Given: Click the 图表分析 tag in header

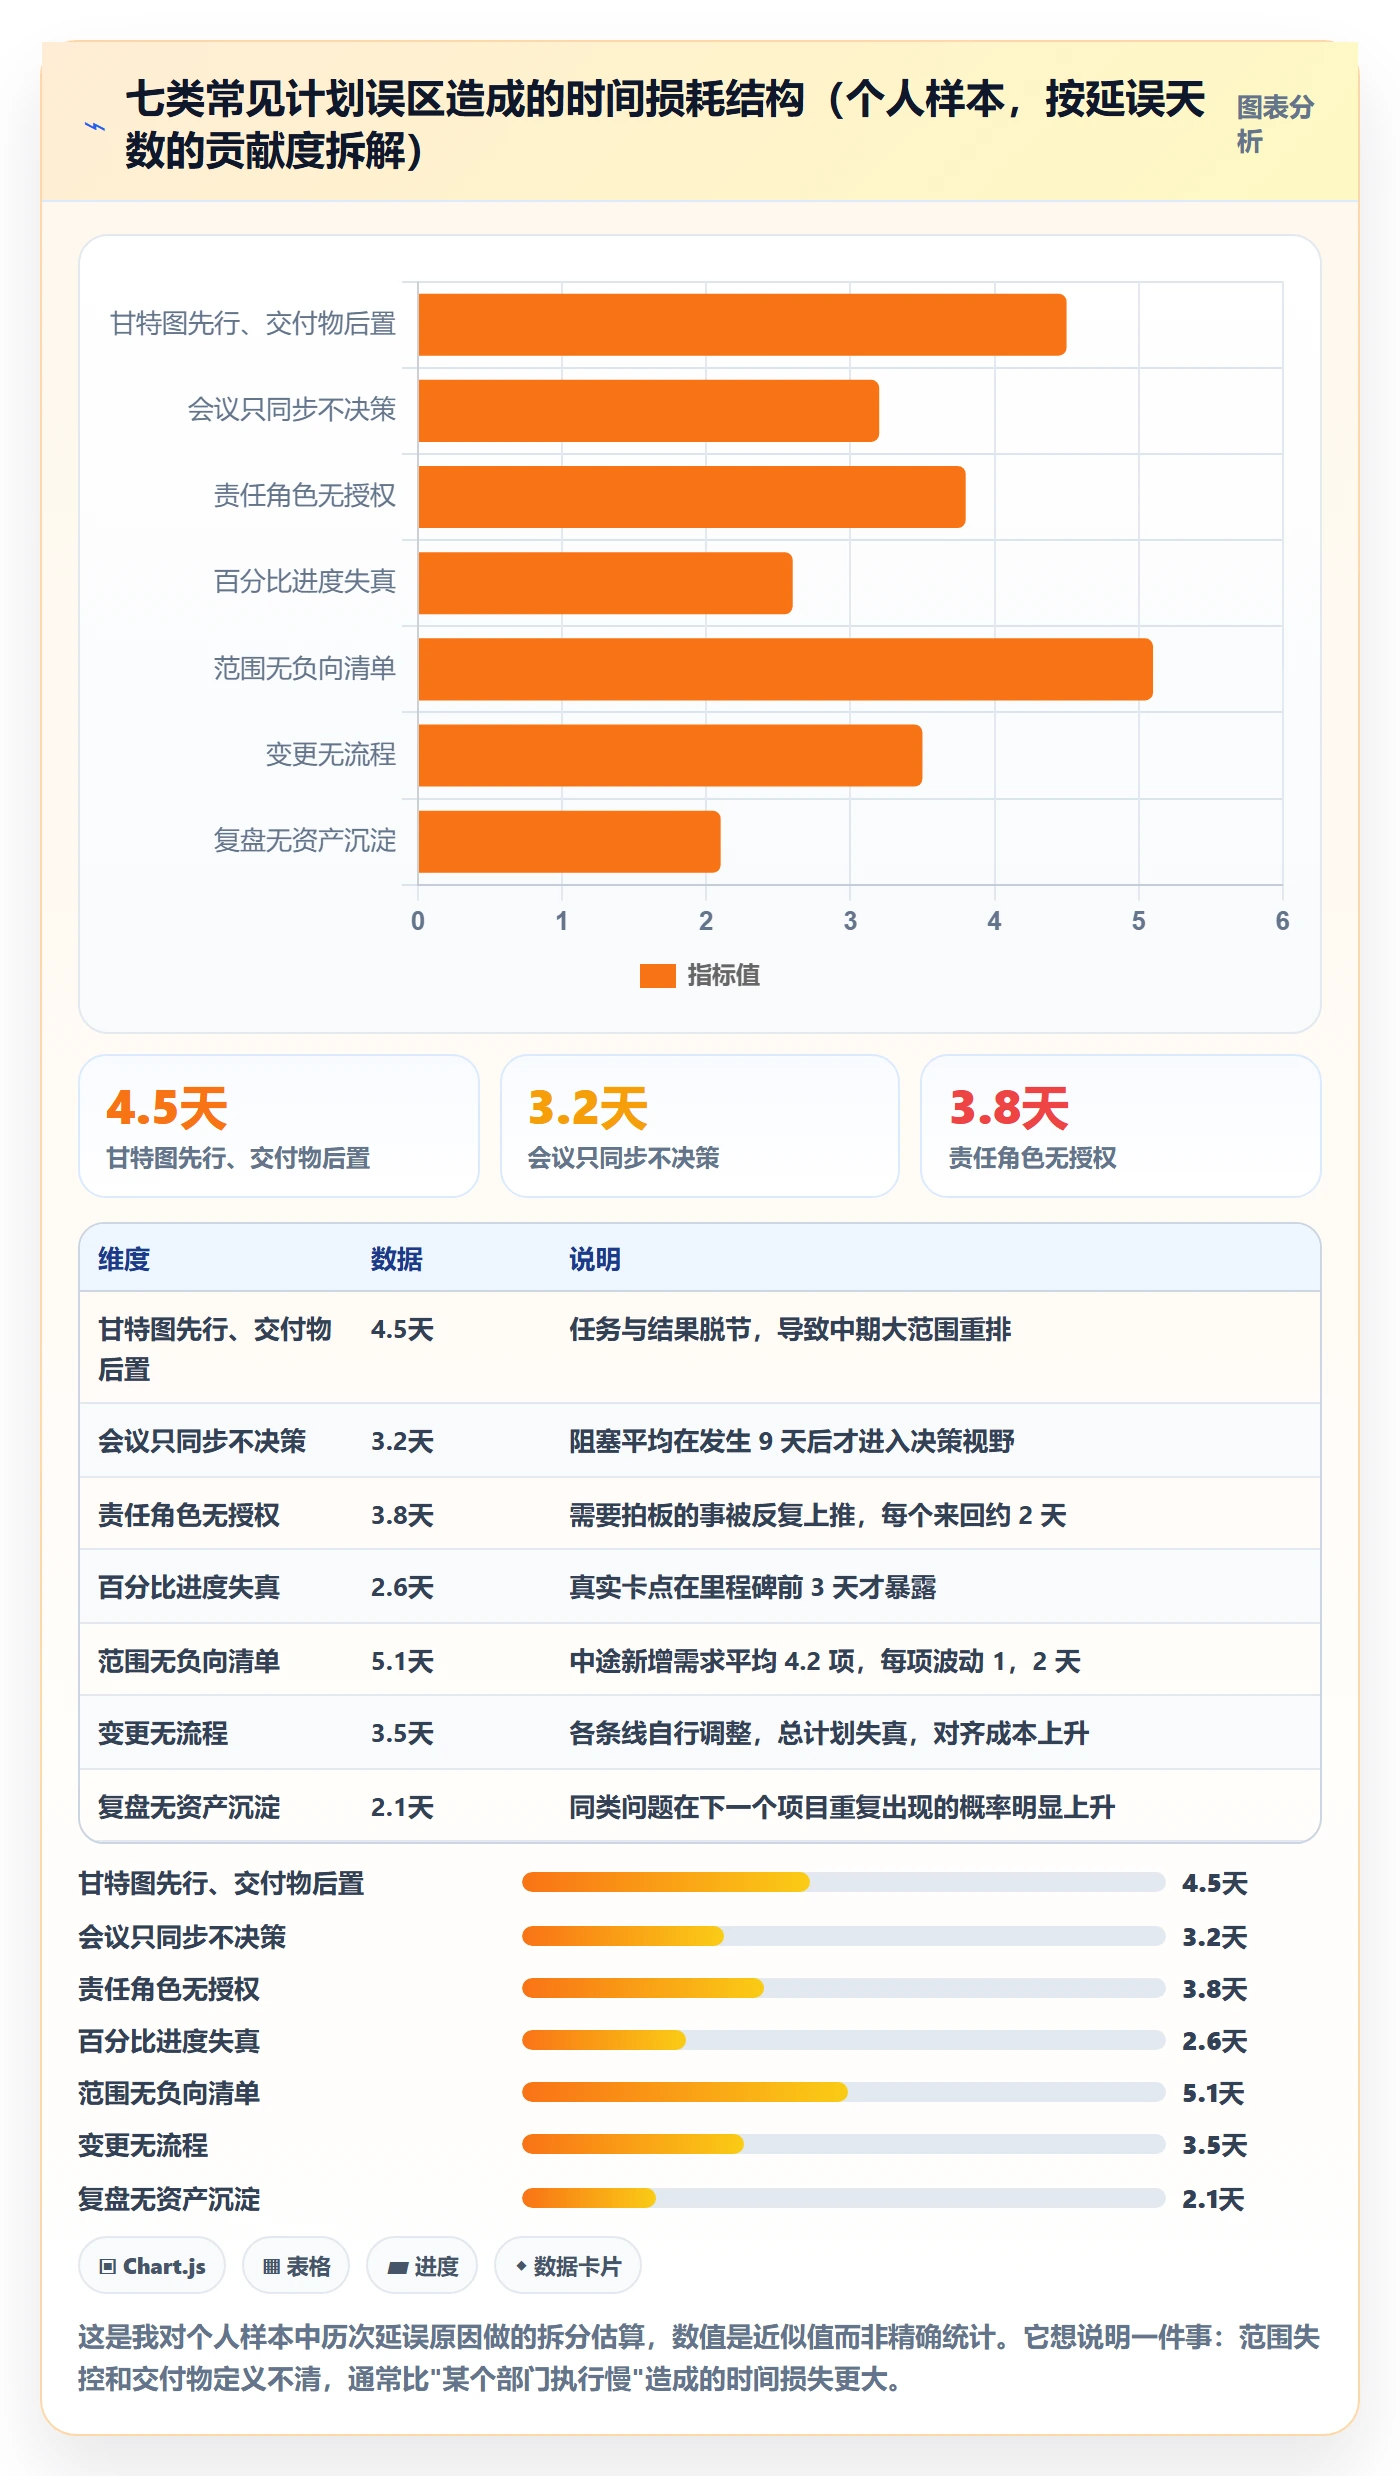Looking at the screenshot, I should coord(1275,124).
